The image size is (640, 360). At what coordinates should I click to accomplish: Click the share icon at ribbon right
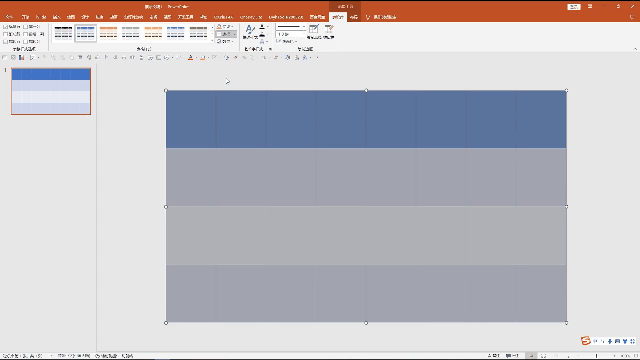point(632,17)
